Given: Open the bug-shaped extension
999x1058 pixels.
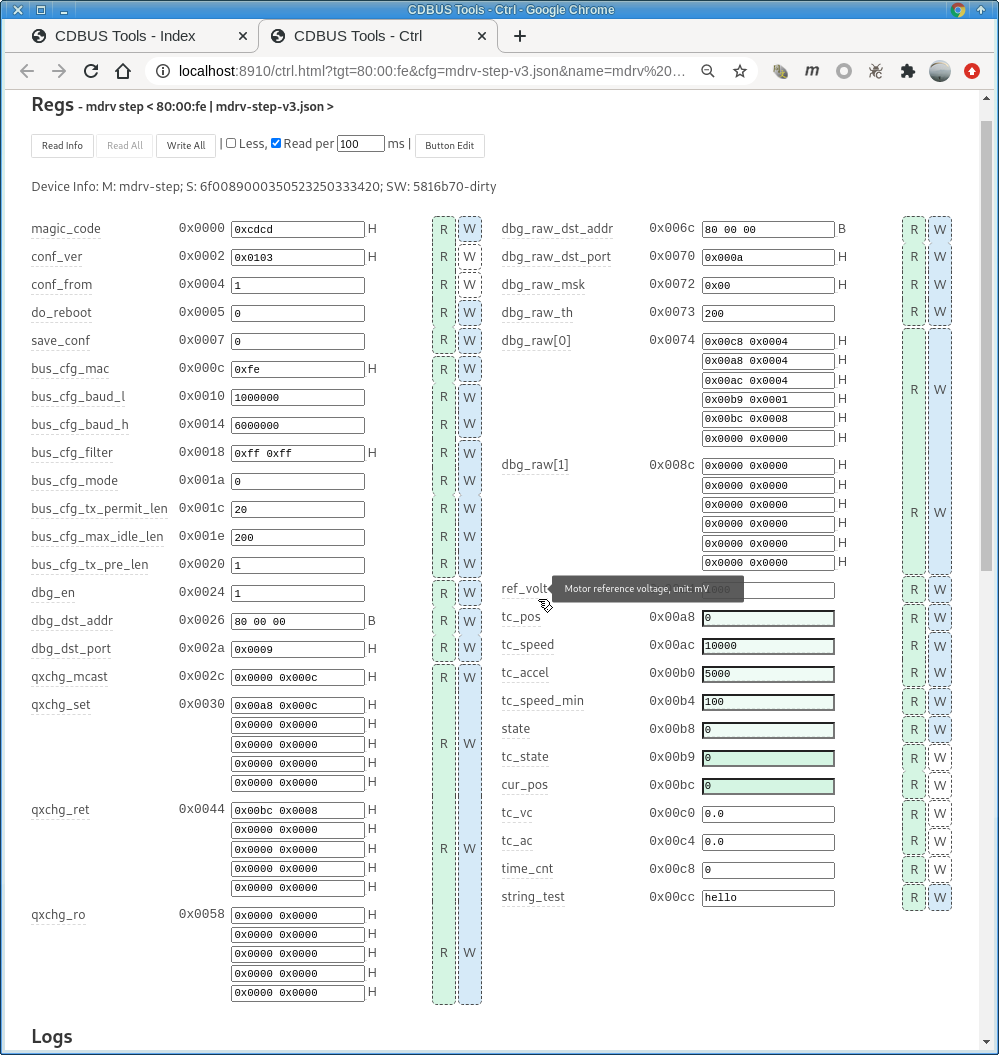Looking at the screenshot, I should (876, 71).
